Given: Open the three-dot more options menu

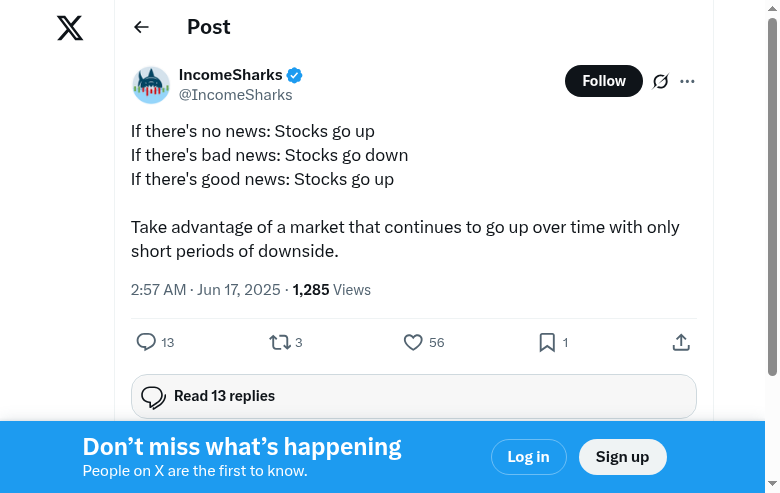Looking at the screenshot, I should click(687, 81).
